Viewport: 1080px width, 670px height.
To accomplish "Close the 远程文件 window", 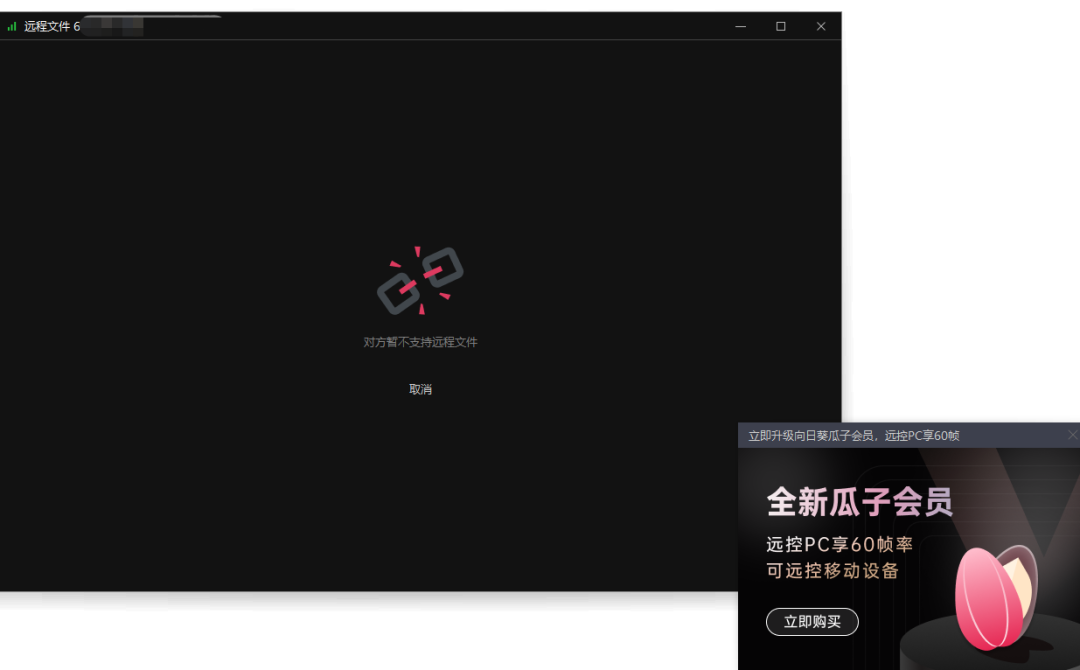I will pyautogui.click(x=821, y=27).
